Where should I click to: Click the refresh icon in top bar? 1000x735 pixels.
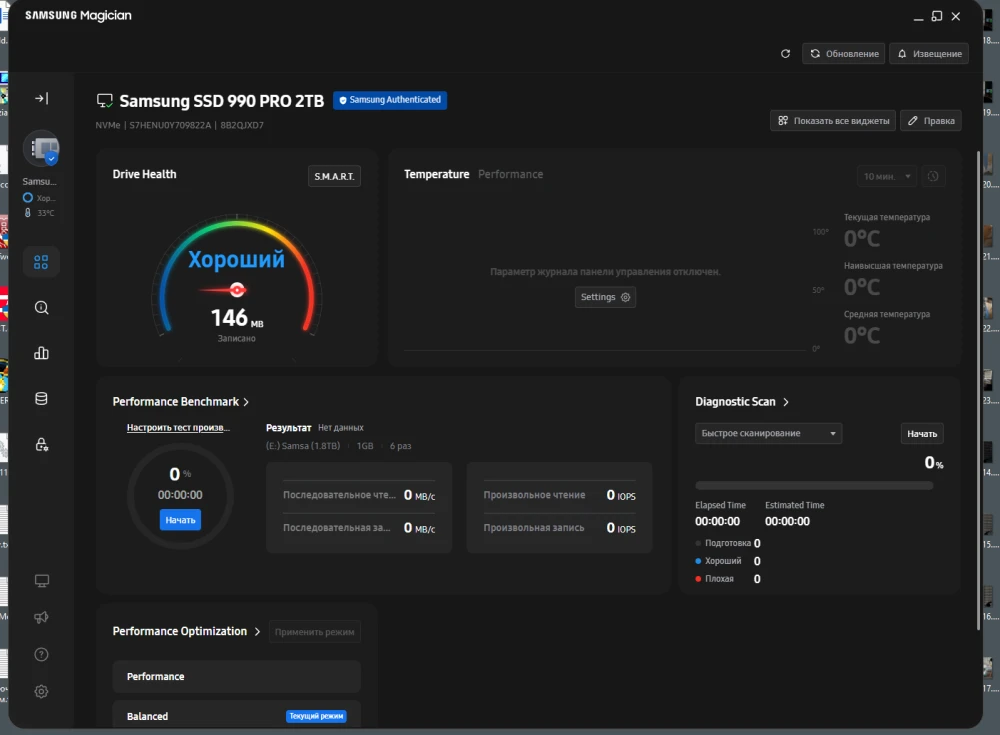click(x=785, y=53)
